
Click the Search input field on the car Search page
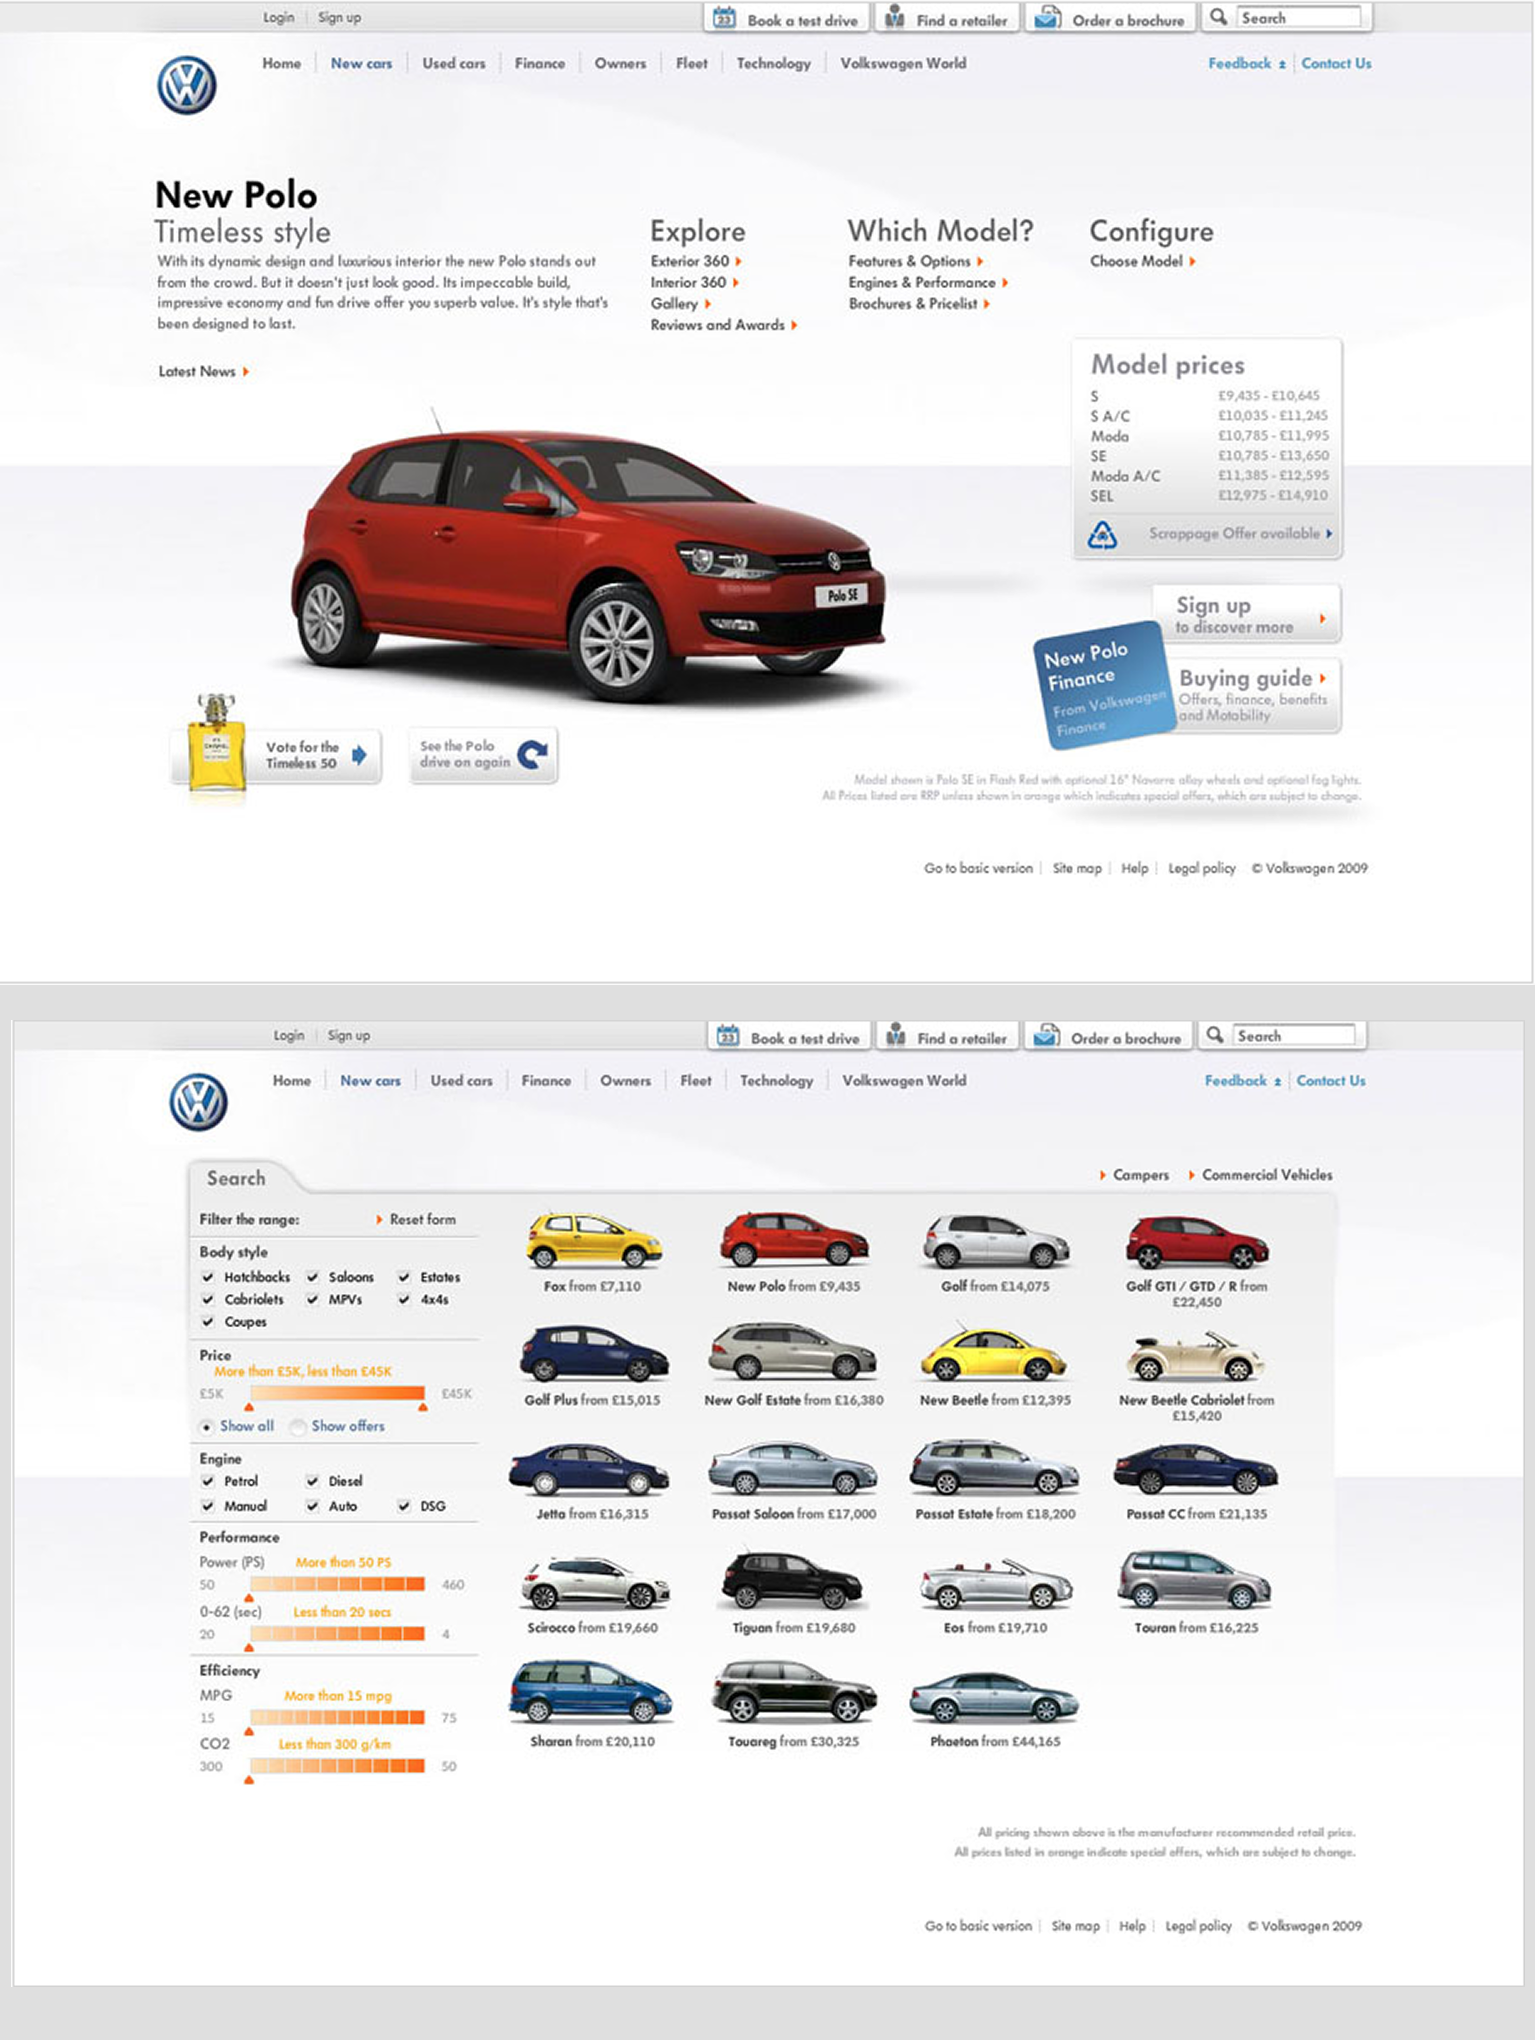[1294, 1035]
